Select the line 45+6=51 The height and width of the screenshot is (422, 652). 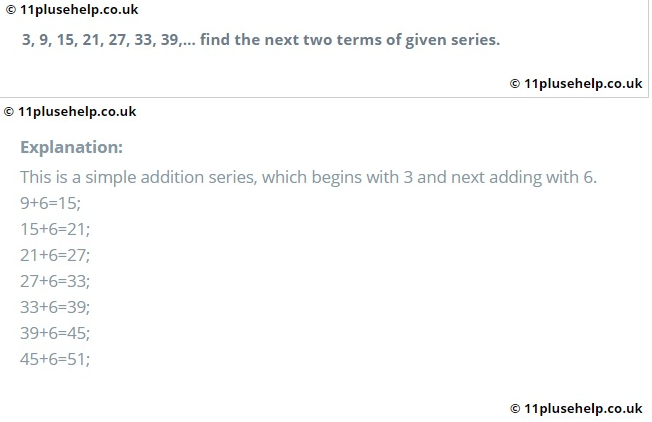point(55,359)
